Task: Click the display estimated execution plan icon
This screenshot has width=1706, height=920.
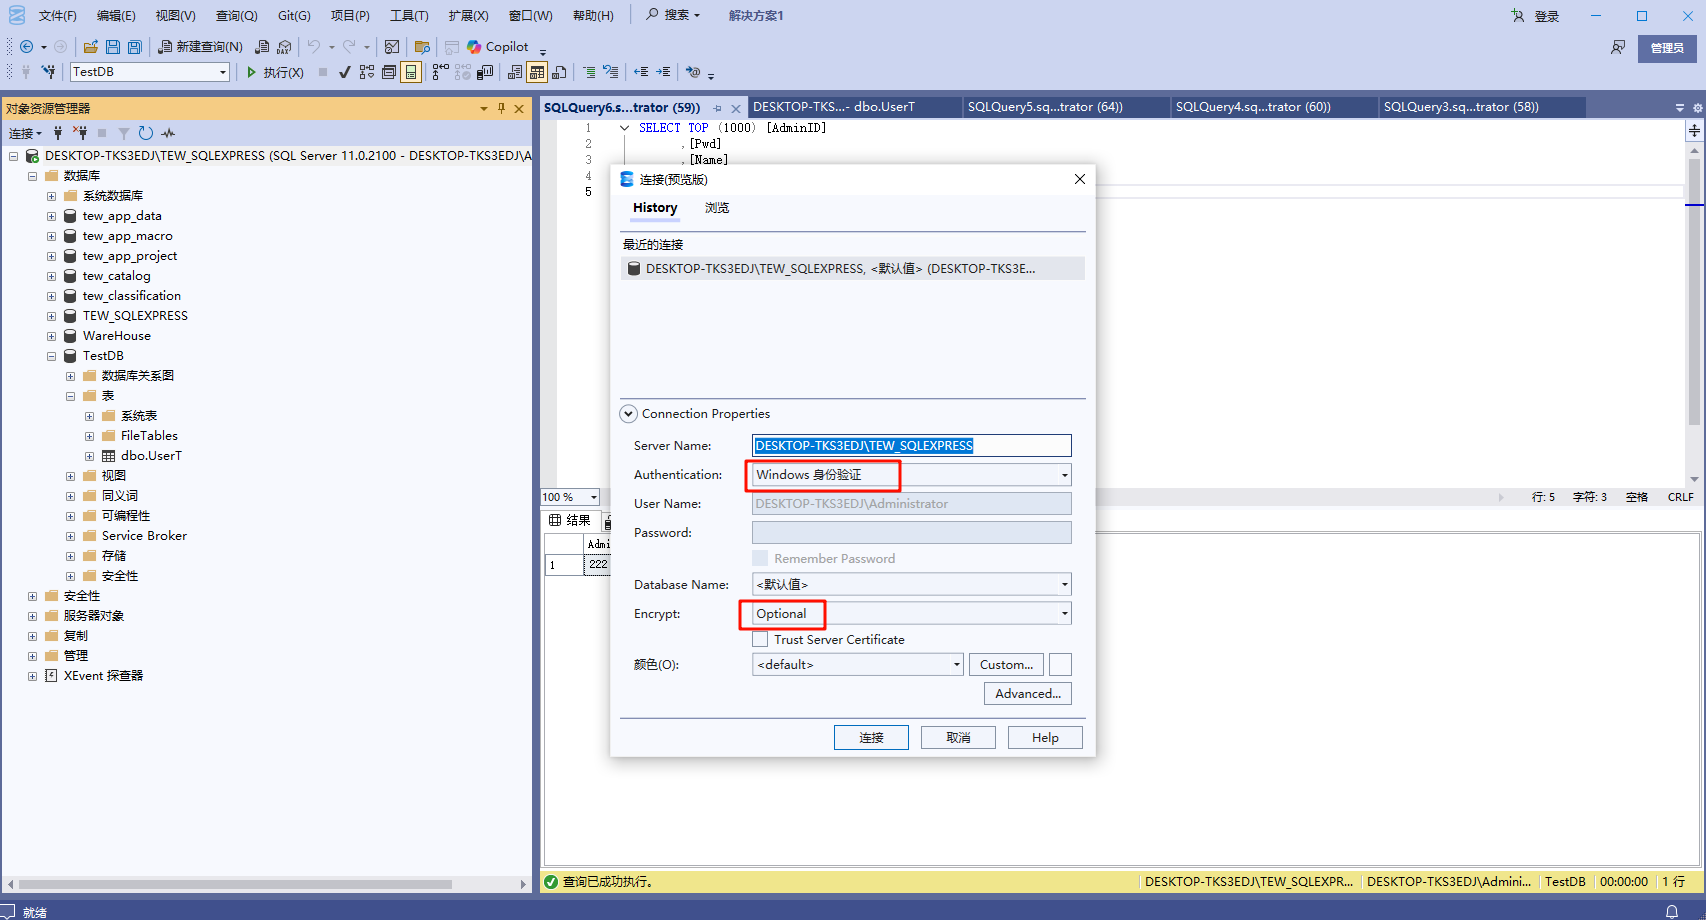Action: click(367, 72)
